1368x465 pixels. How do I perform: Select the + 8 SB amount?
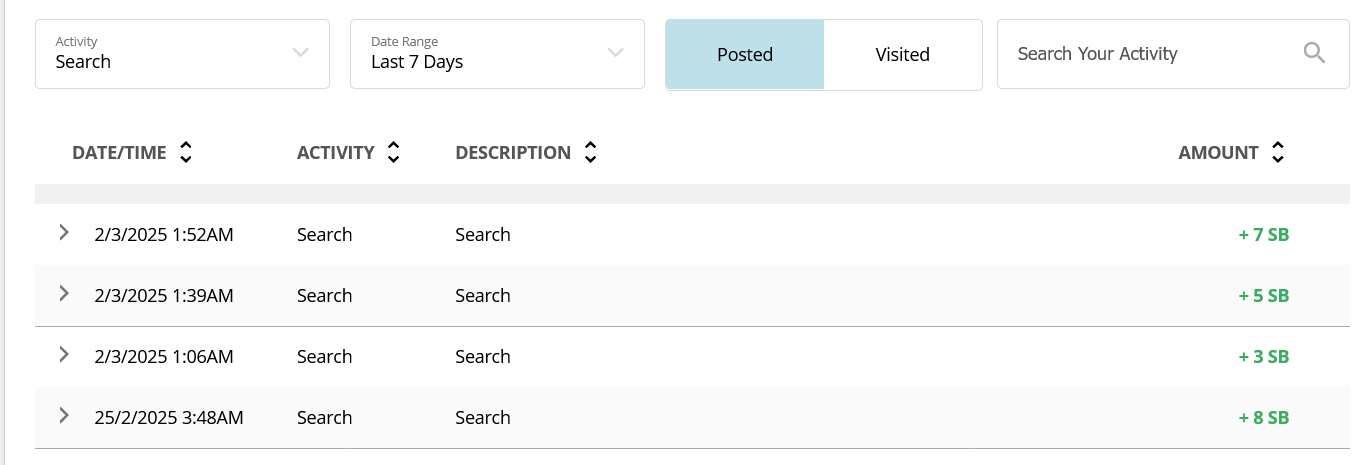tap(1264, 418)
